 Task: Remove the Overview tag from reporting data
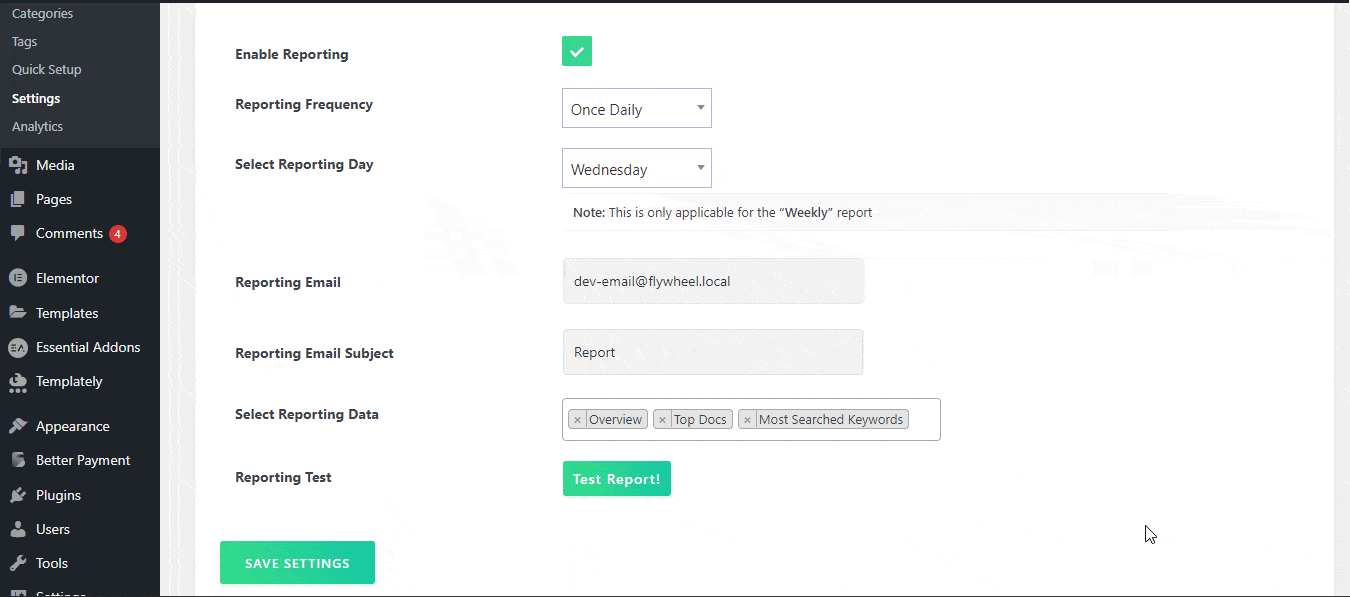pyautogui.click(x=577, y=420)
